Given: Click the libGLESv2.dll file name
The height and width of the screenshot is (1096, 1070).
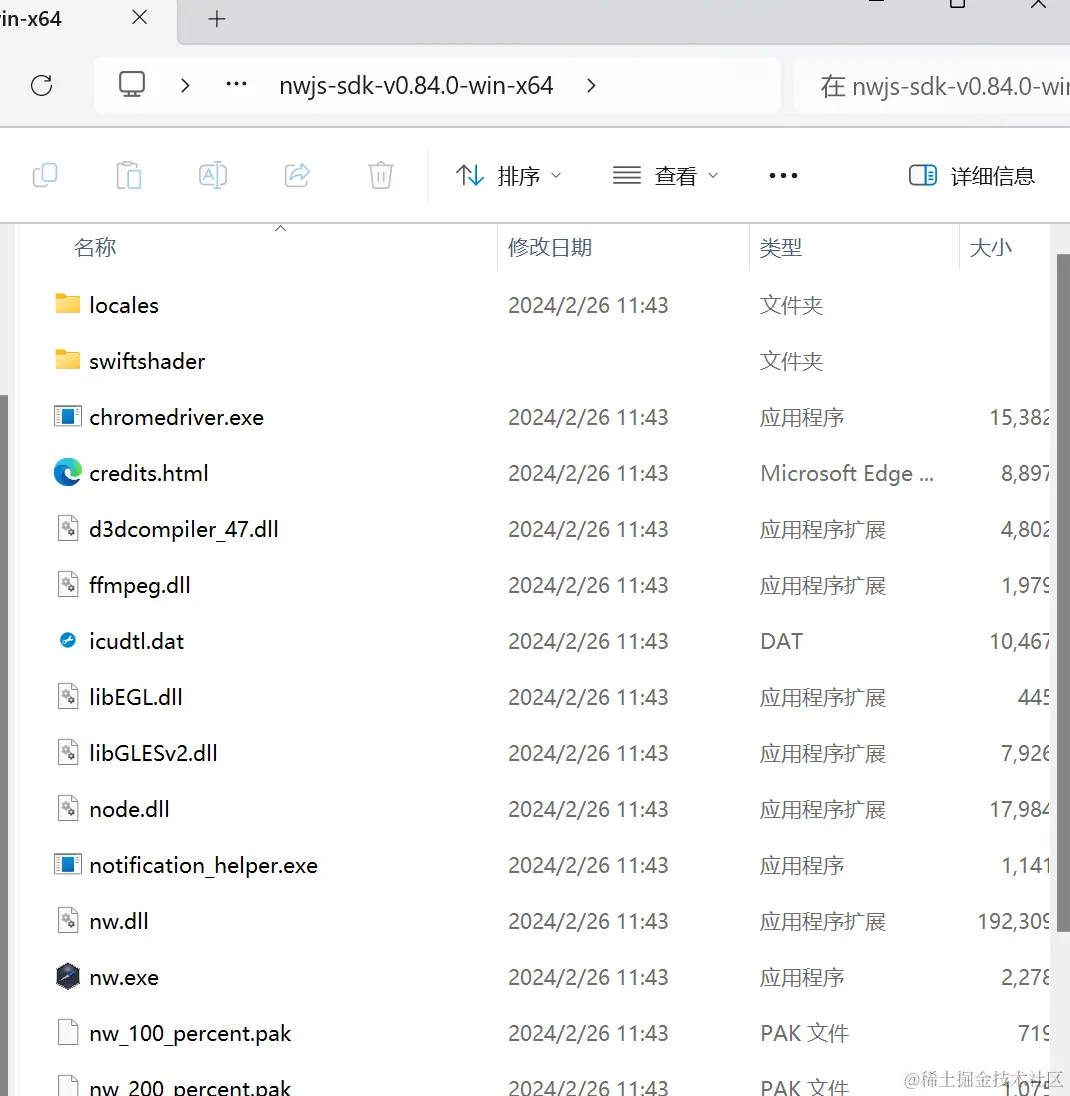Looking at the screenshot, I should (153, 753).
